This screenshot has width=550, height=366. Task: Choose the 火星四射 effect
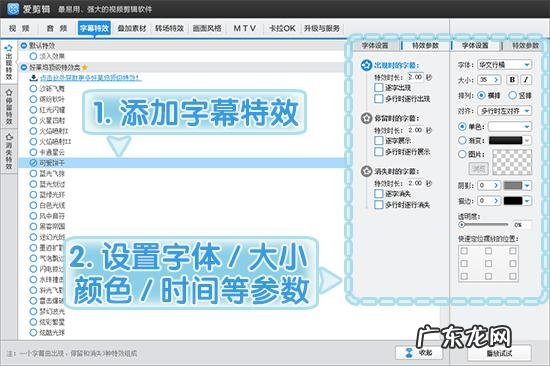click(33, 120)
